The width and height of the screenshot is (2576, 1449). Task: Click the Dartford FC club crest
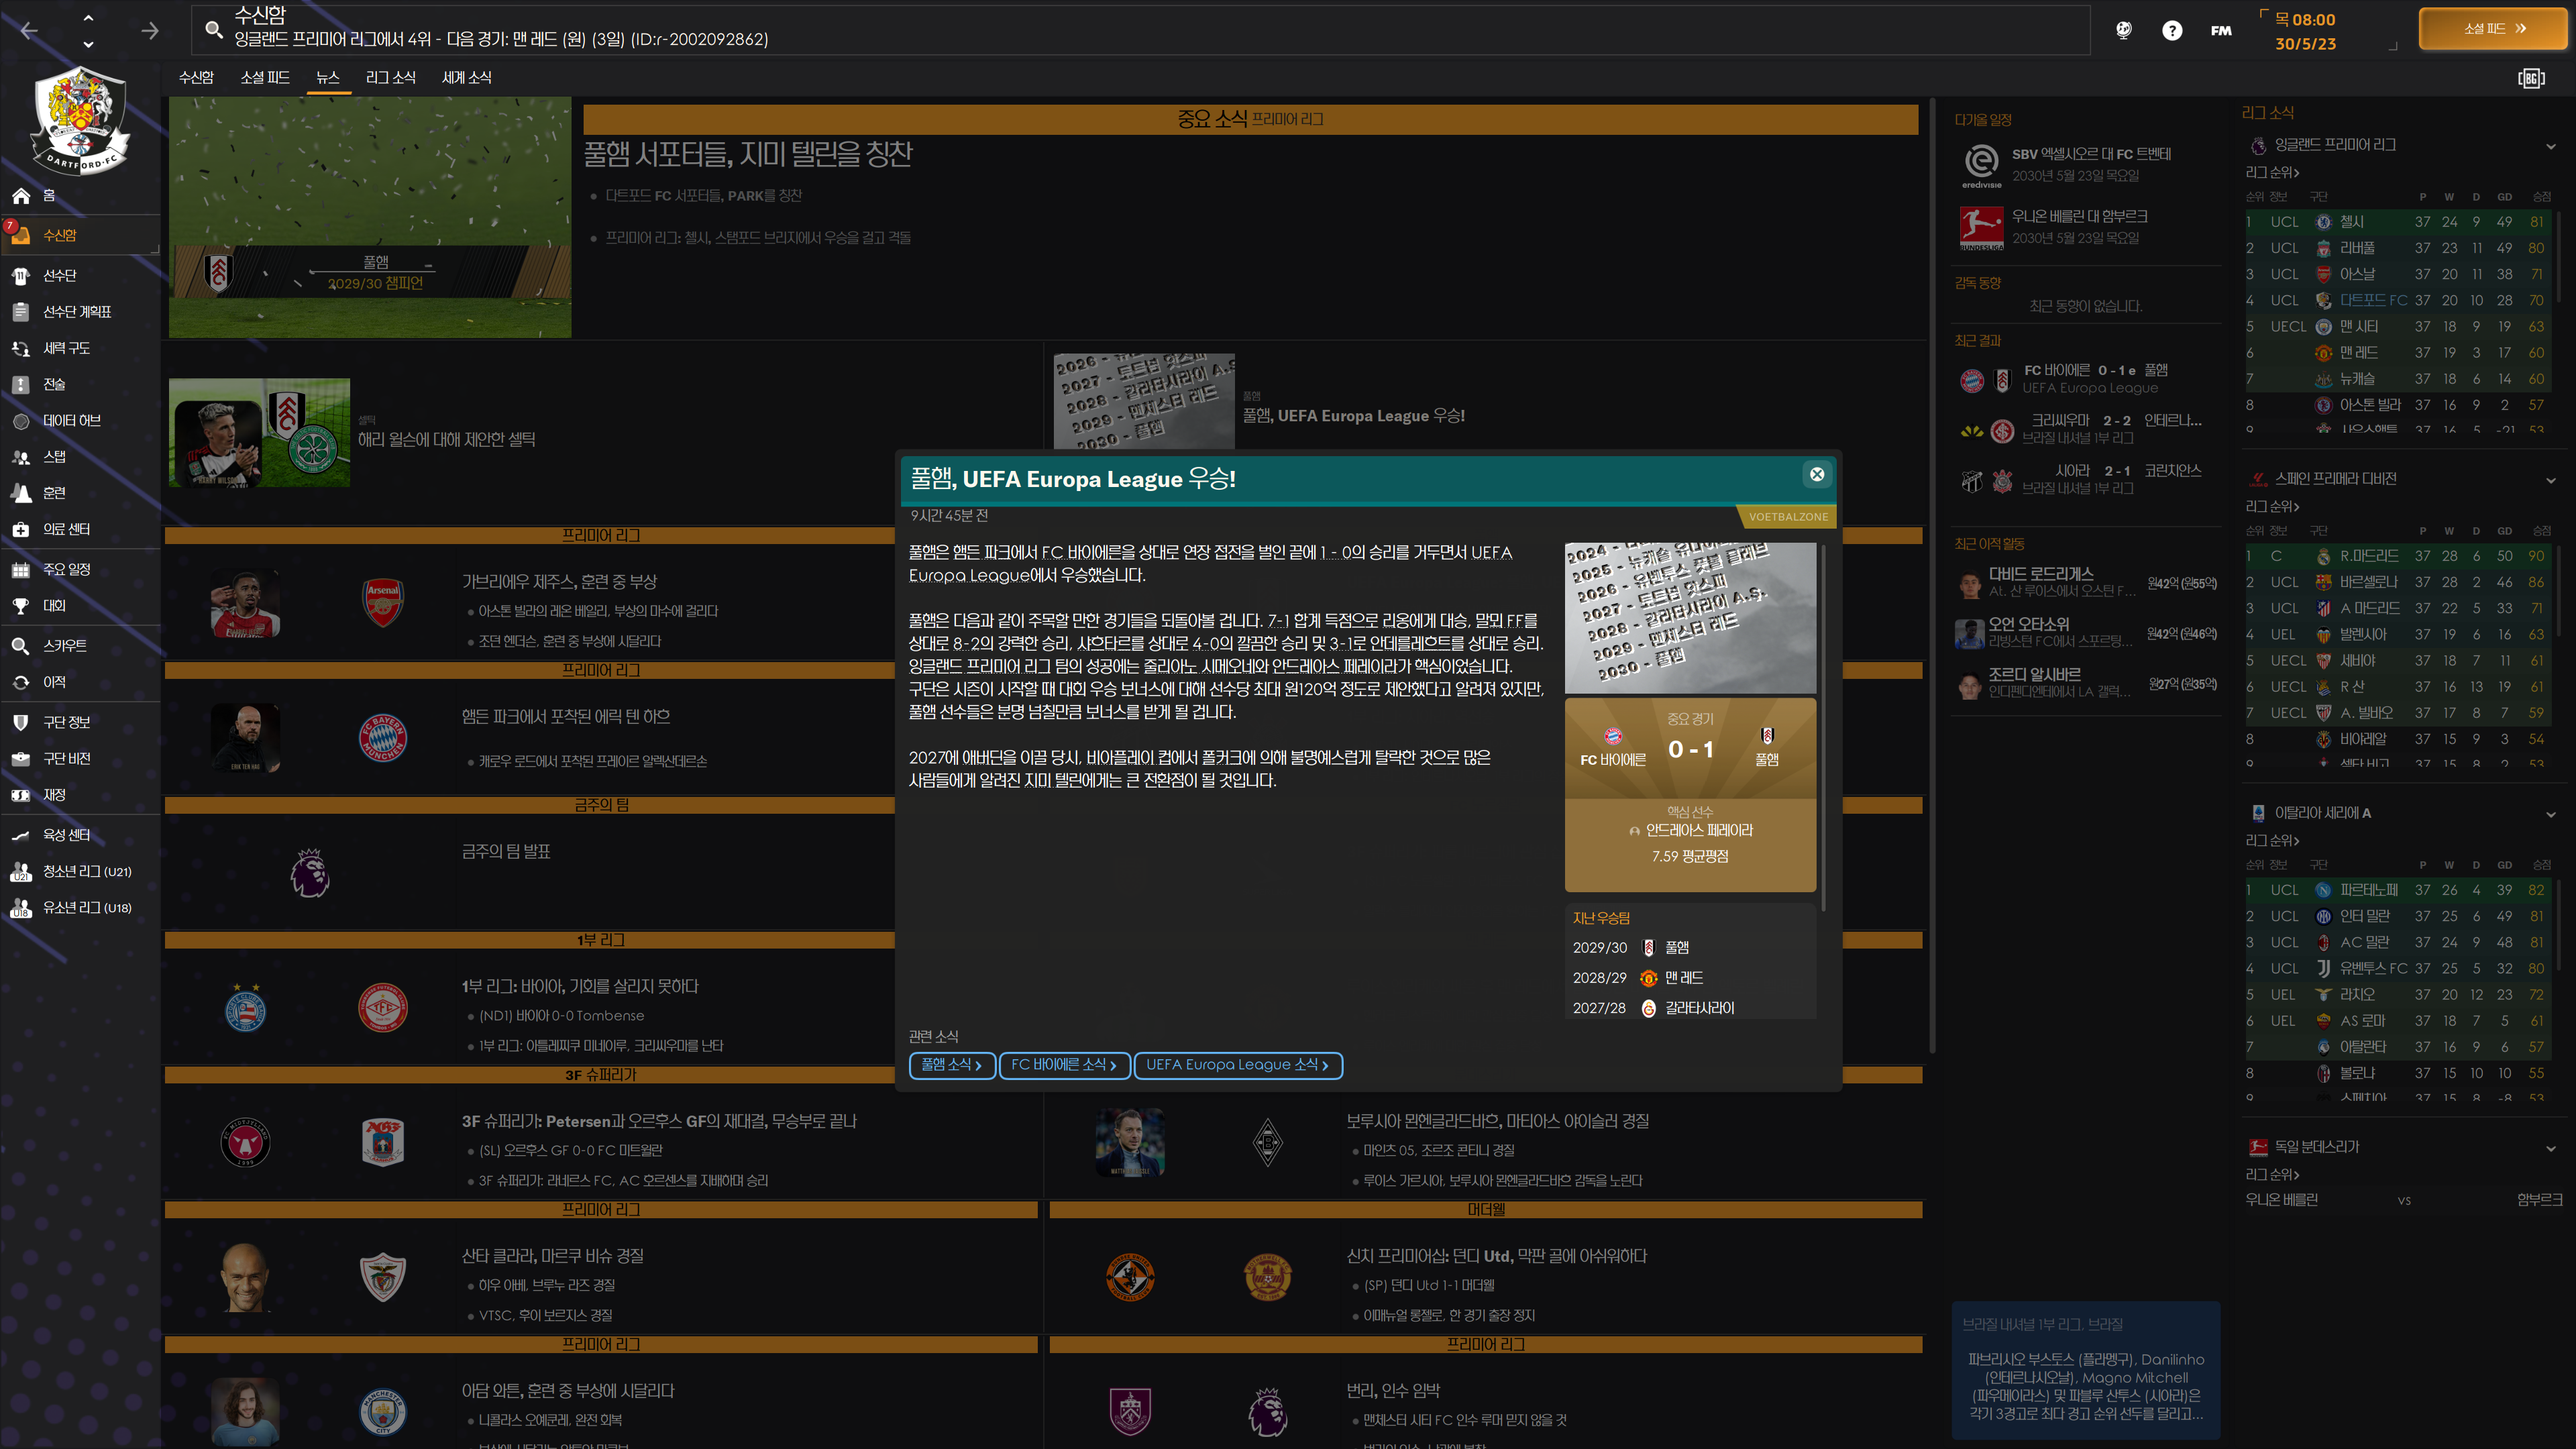pos(80,120)
